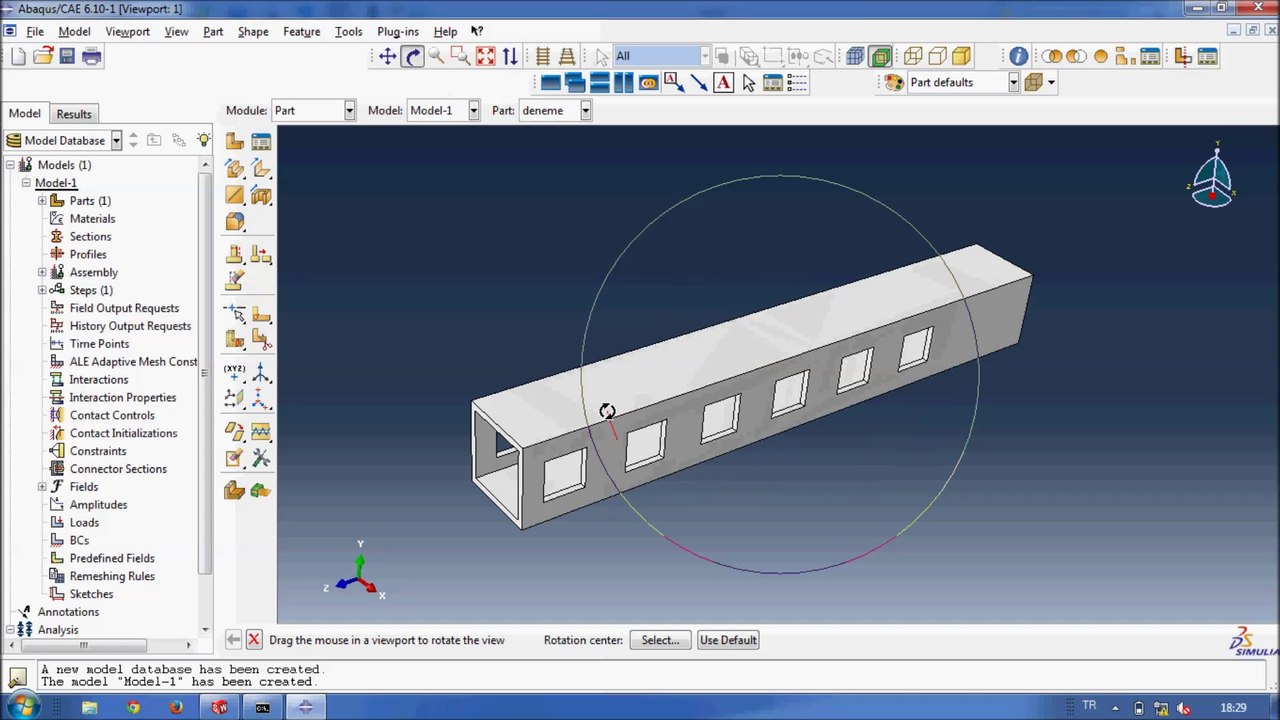Image resolution: width=1280 pixels, height=720 pixels.
Task: Click the Create Part icon
Action: pos(235,142)
